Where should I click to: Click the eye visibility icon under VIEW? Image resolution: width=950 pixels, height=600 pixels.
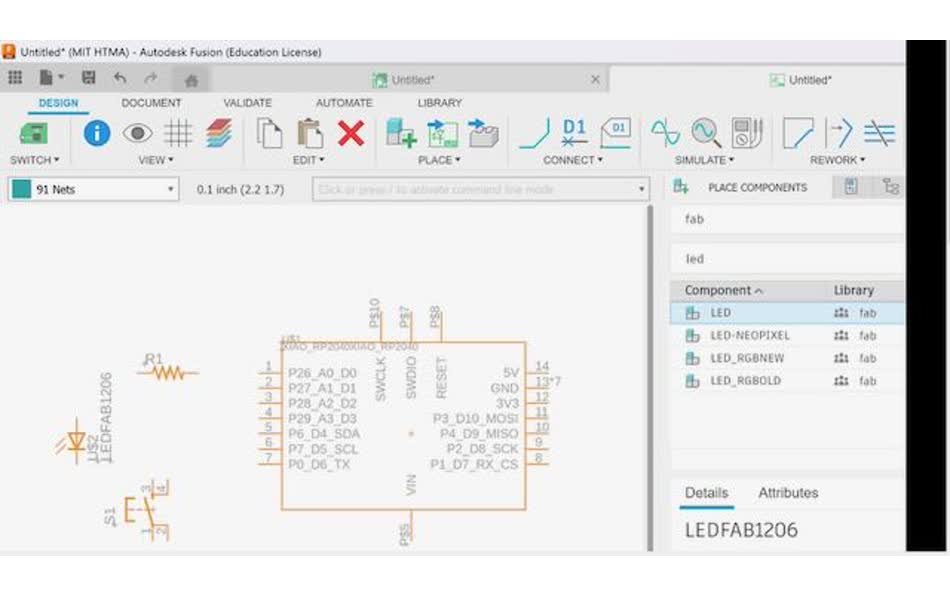click(136, 133)
